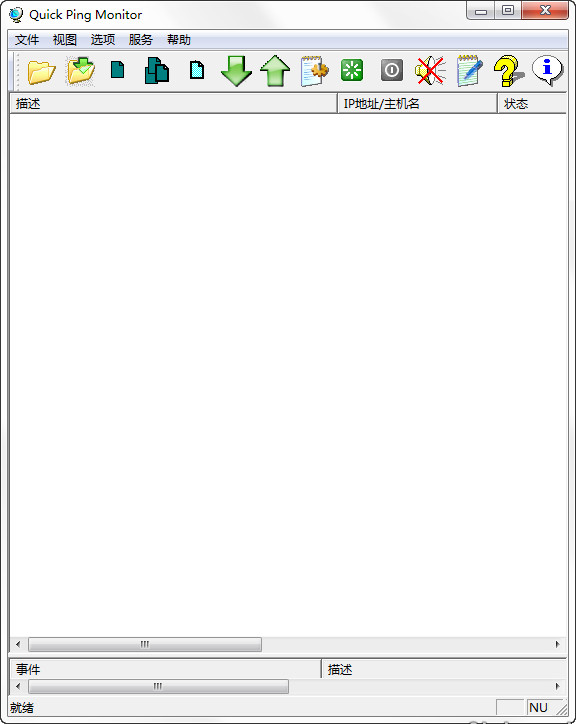Viewport: 576px width, 724px height.
Task: Click right arrow of host list scrollbar
Action: click(558, 644)
